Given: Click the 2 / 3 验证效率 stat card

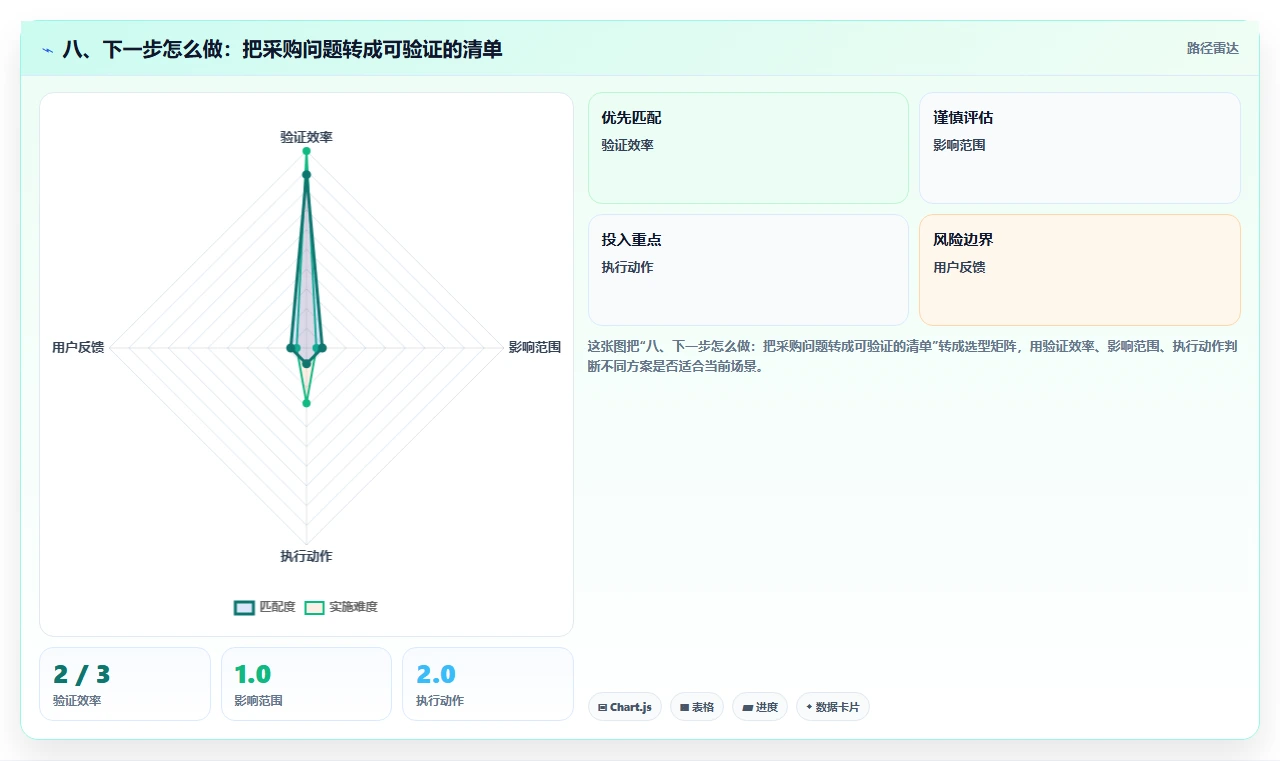Looking at the screenshot, I should 125,684.
